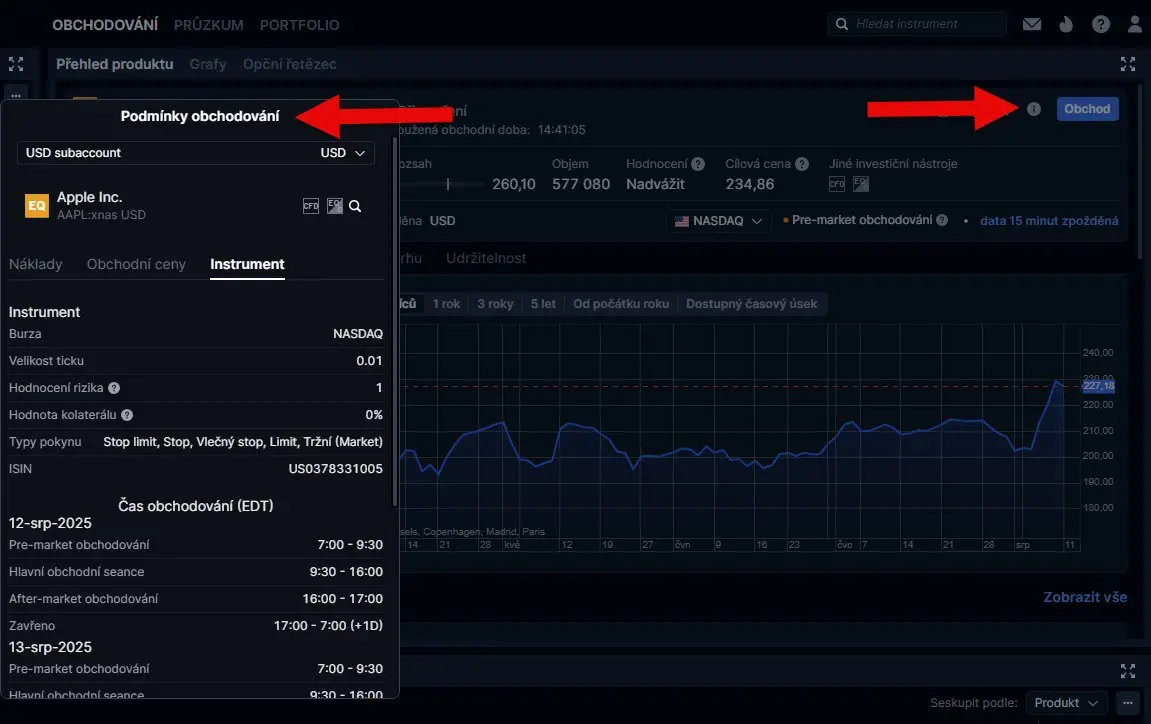This screenshot has width=1151, height=724.
Task: Show info for Hodnota kolaterálu
Action: point(127,415)
